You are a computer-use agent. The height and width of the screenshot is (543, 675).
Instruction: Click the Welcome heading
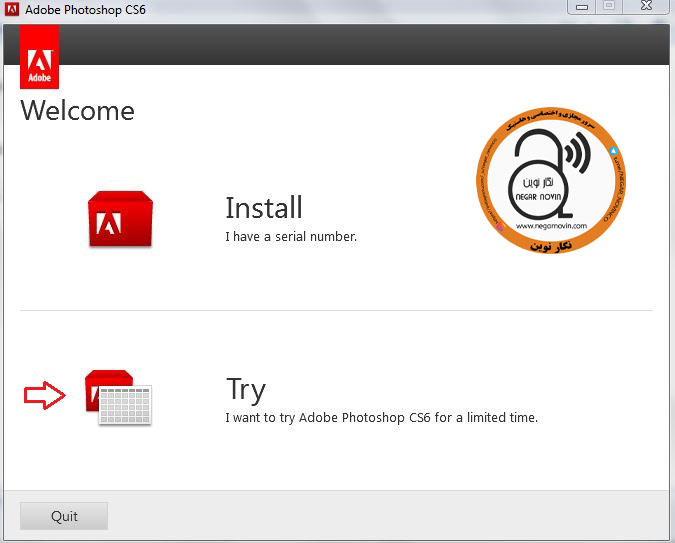[x=77, y=111]
